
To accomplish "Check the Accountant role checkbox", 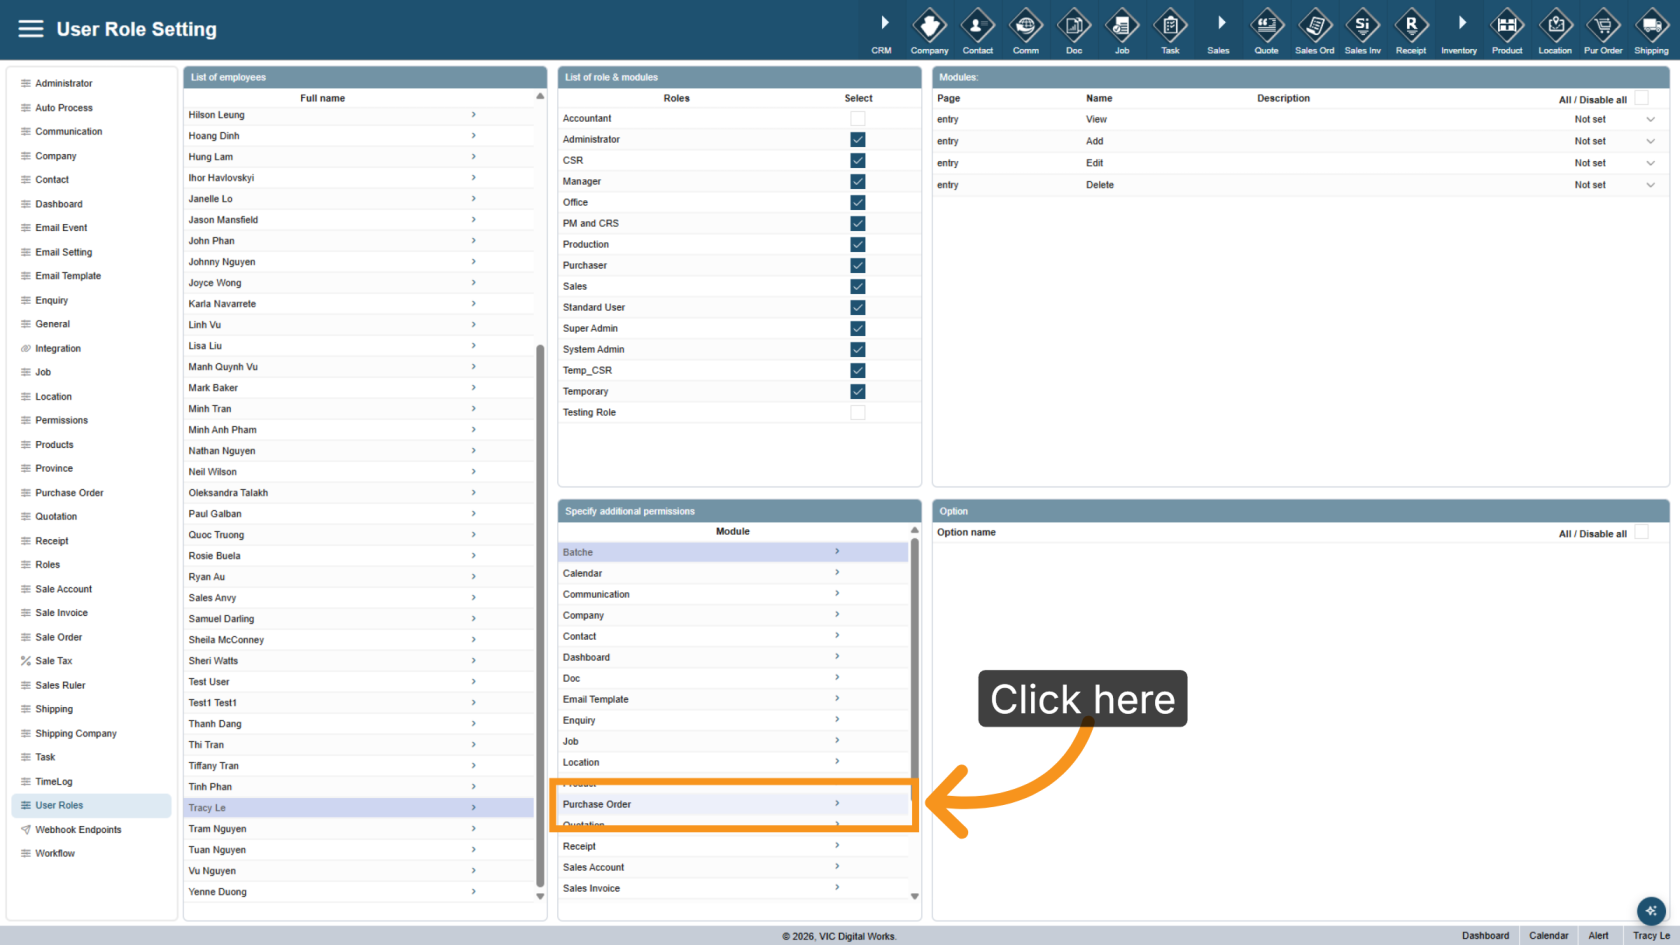I will [x=858, y=118].
